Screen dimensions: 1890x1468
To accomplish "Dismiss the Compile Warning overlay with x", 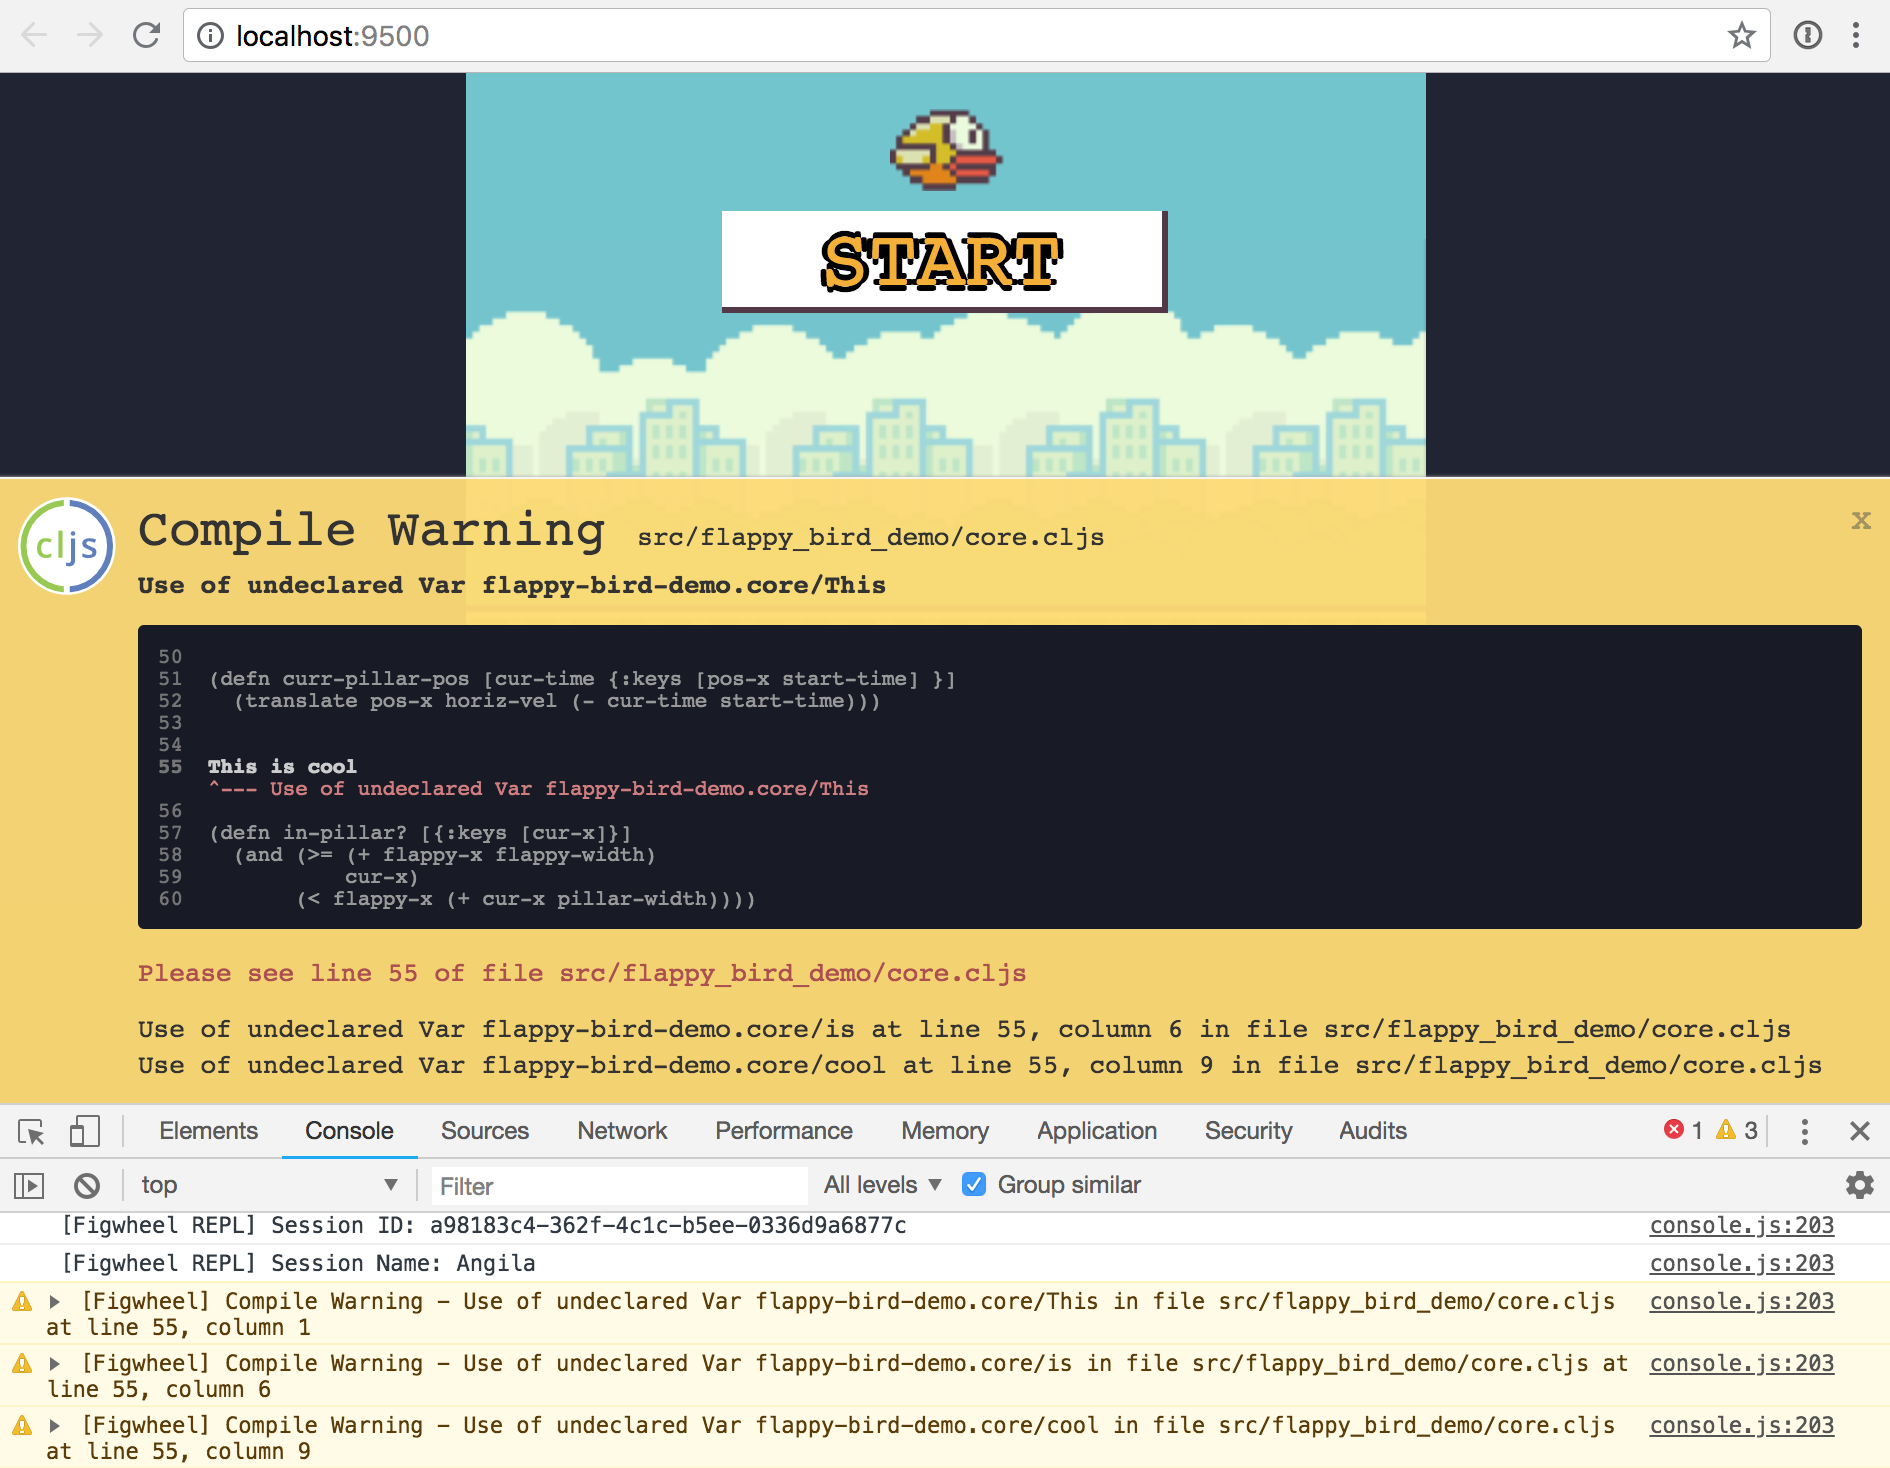I will [1860, 520].
